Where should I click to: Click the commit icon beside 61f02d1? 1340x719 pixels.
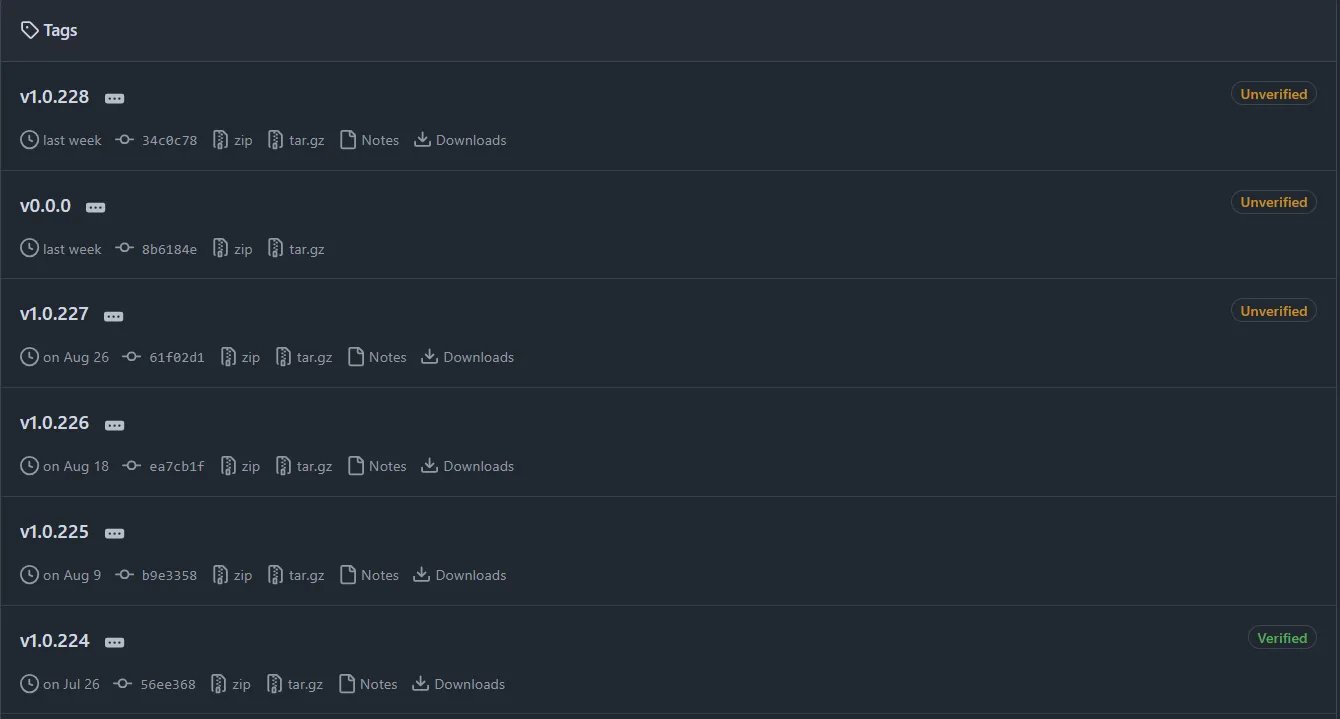click(x=132, y=357)
